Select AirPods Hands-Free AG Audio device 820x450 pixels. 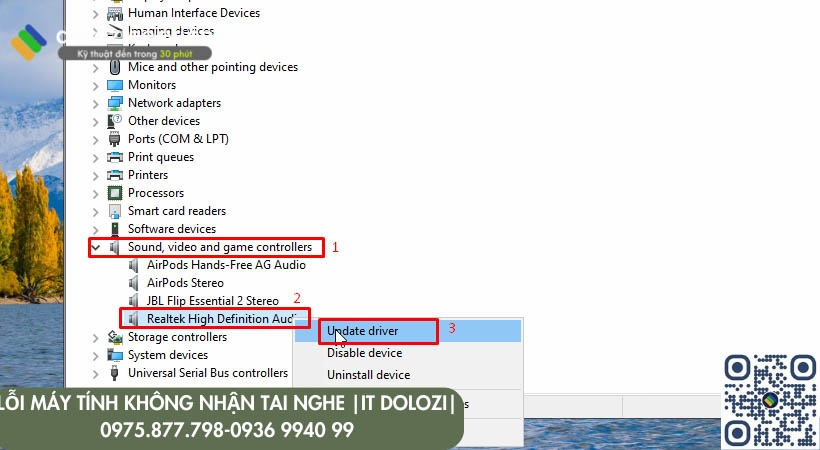pyautogui.click(x=226, y=265)
